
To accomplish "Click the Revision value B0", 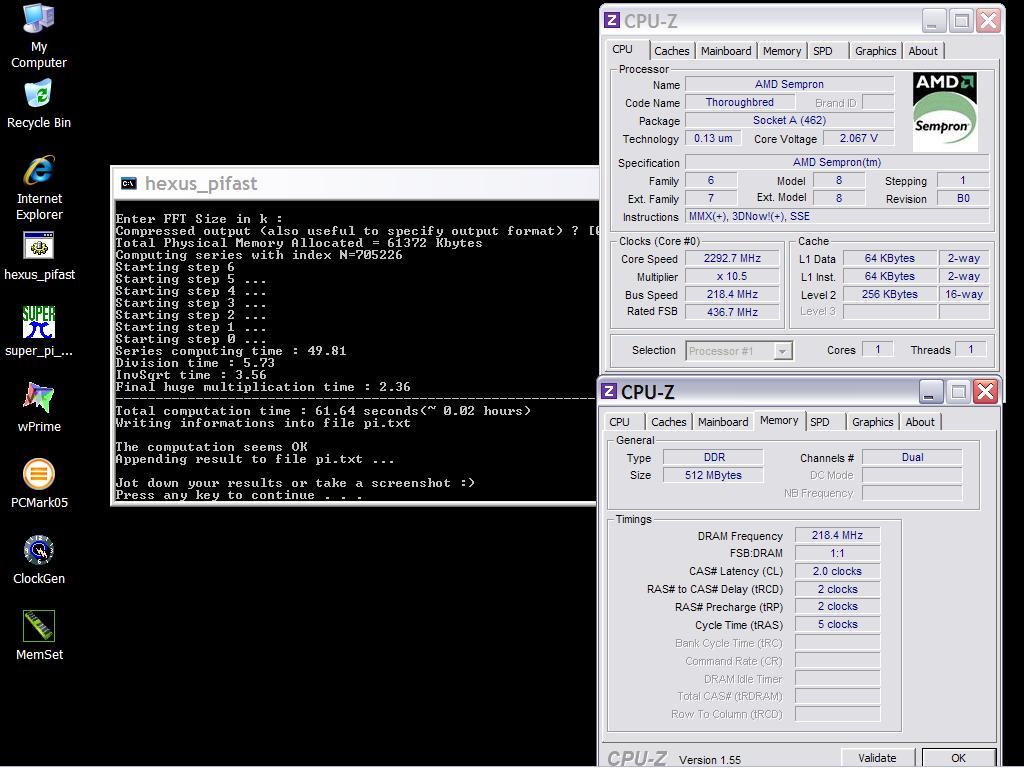I will pyautogui.click(x=963, y=199).
